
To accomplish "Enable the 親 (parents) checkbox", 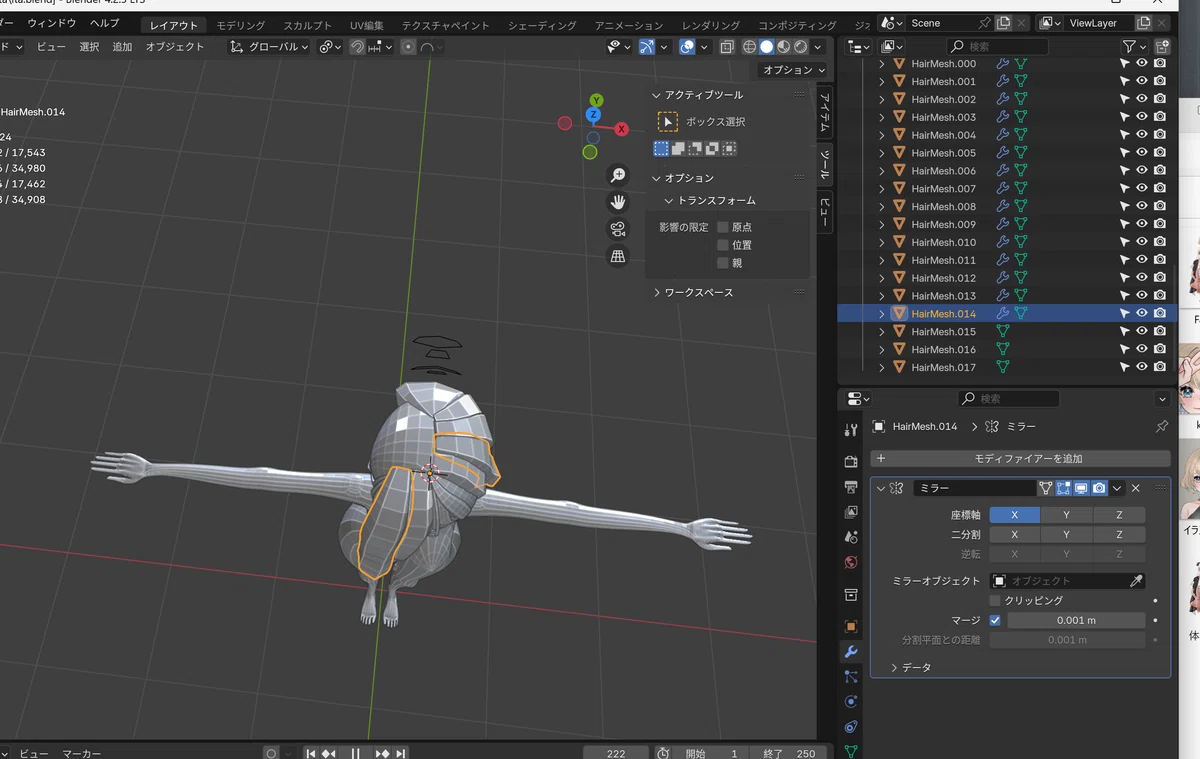I will [x=723, y=264].
